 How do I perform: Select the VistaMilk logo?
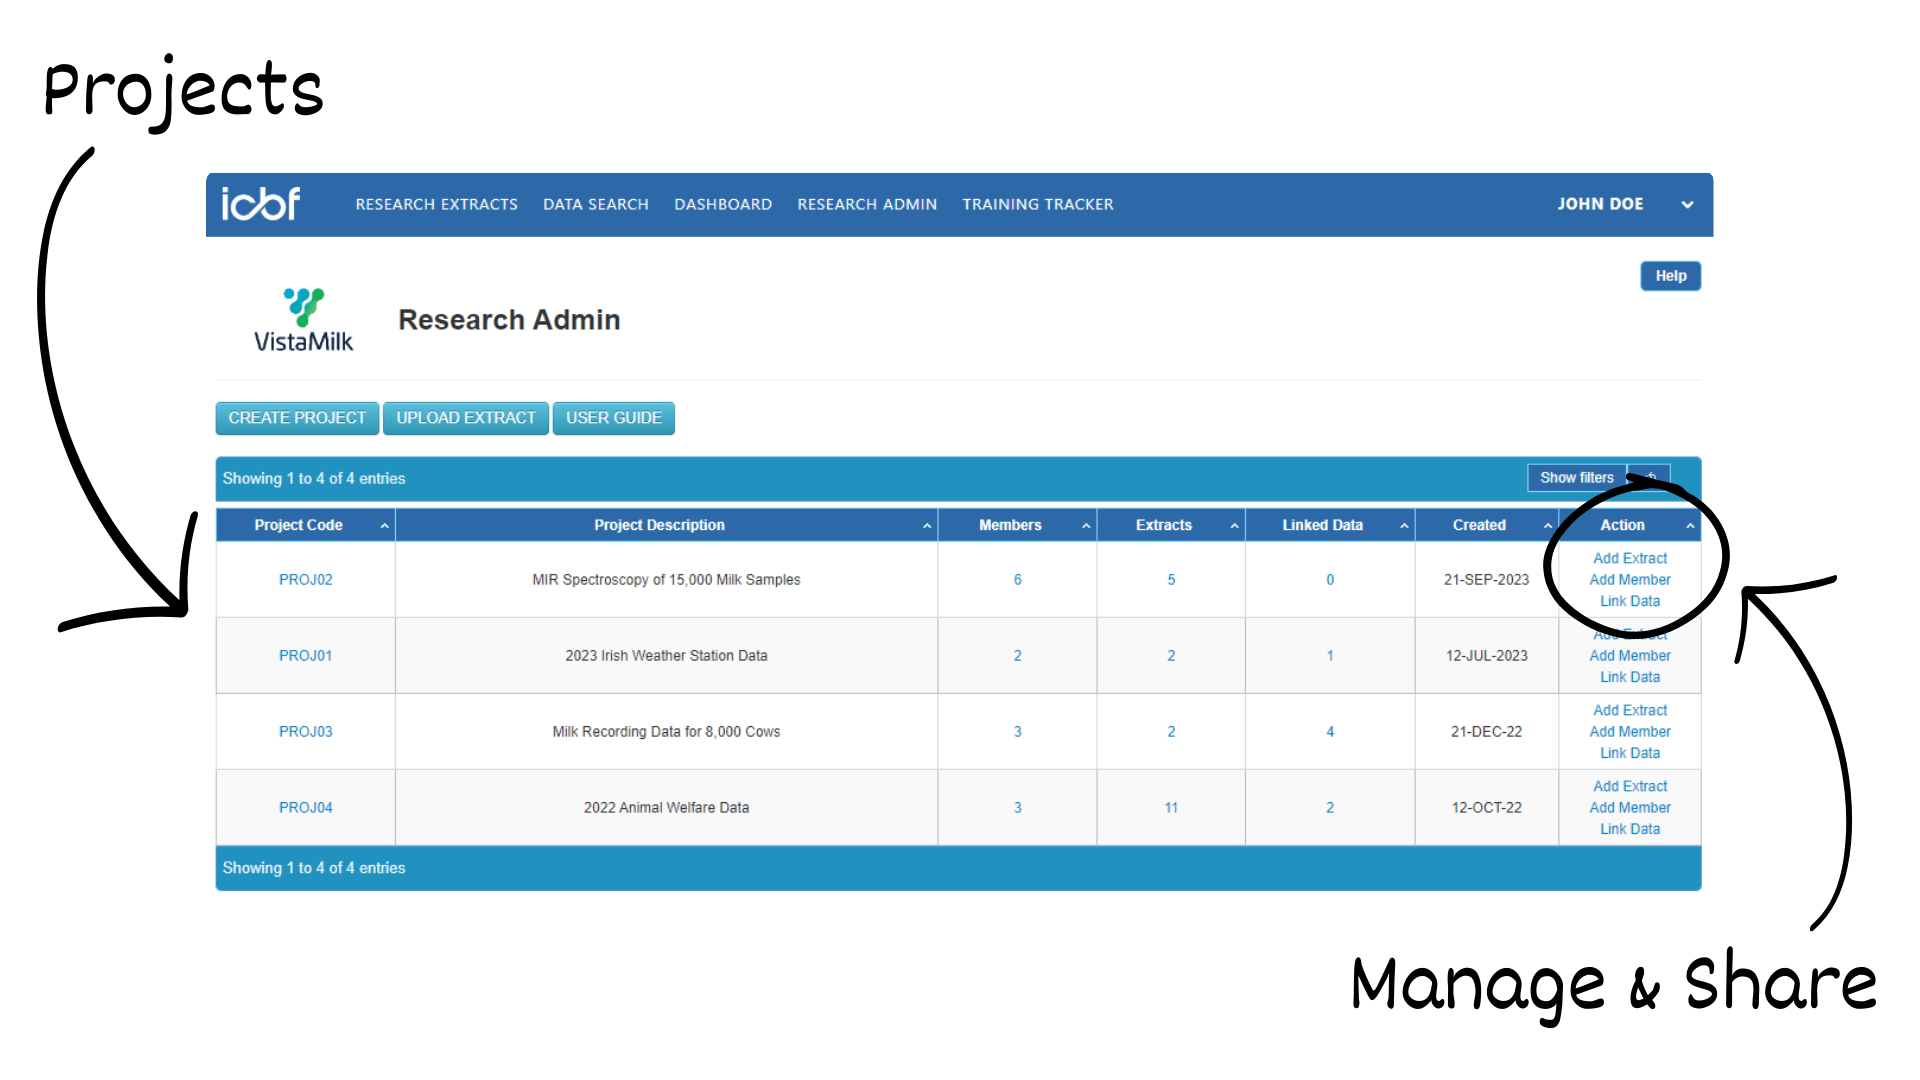coord(303,320)
